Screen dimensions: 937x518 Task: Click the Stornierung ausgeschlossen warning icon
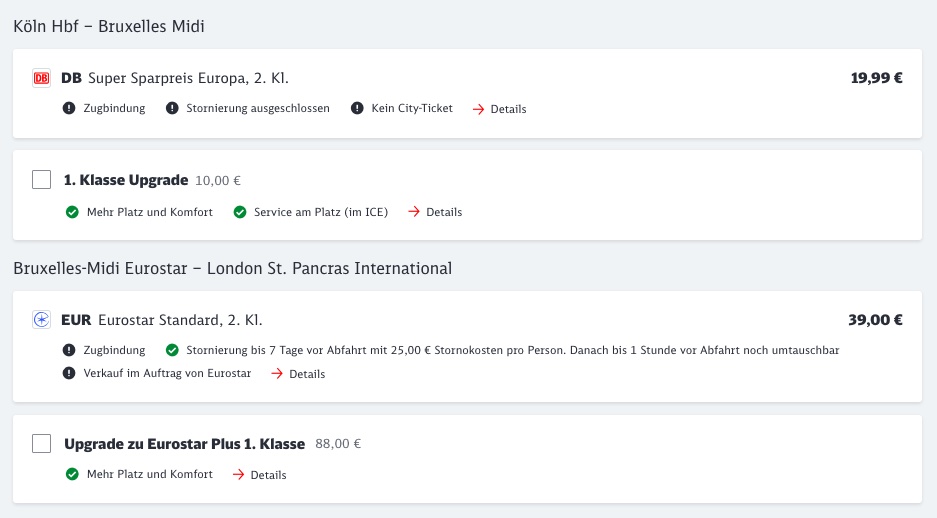click(172, 108)
